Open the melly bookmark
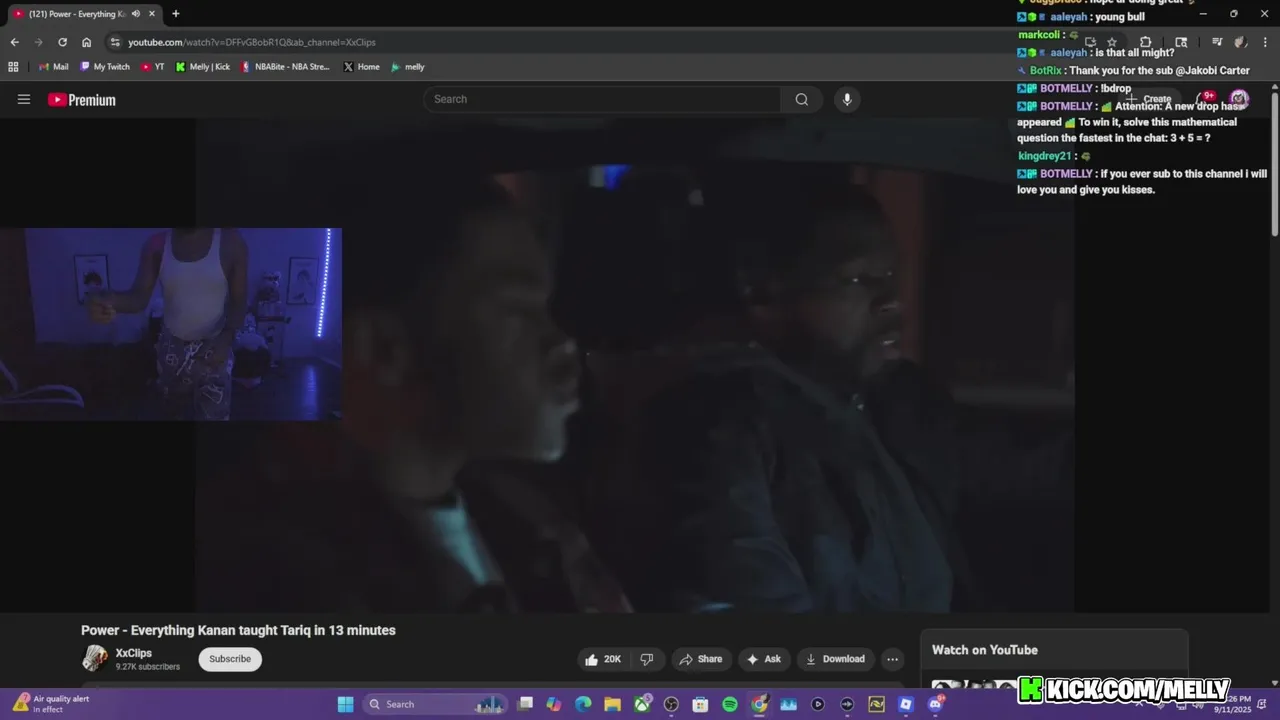 point(408,67)
